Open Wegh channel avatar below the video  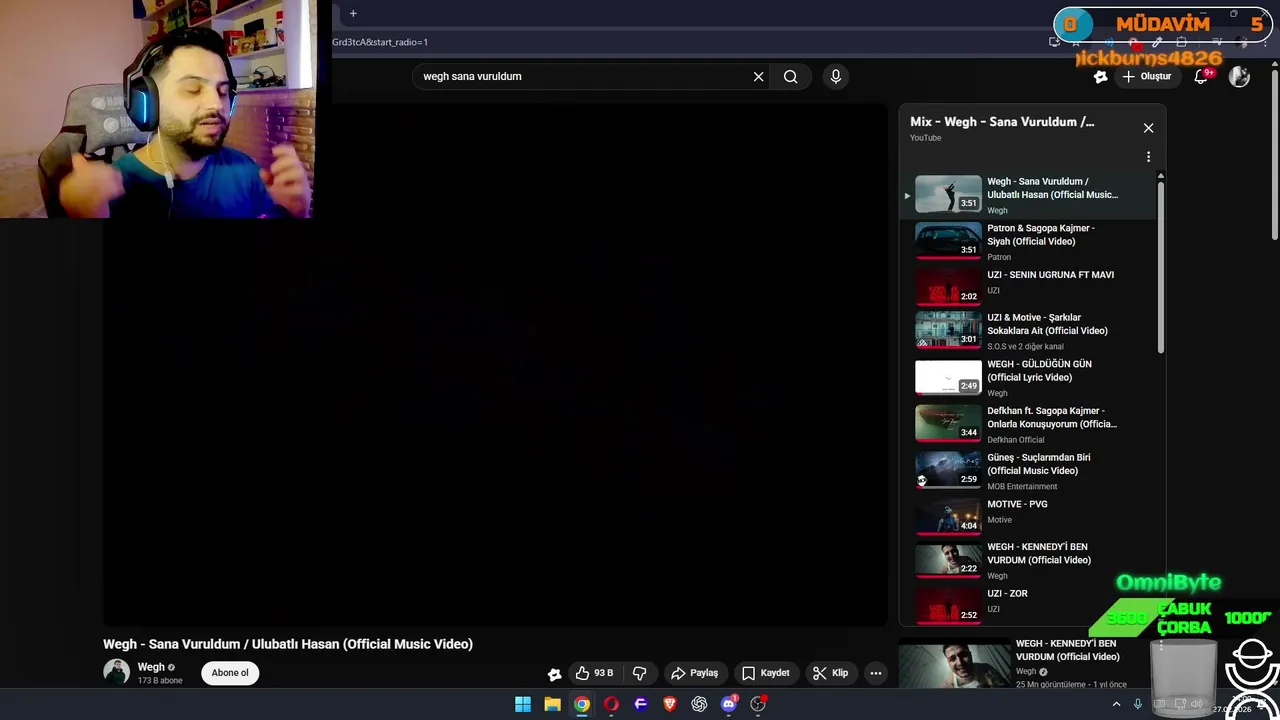pos(116,672)
